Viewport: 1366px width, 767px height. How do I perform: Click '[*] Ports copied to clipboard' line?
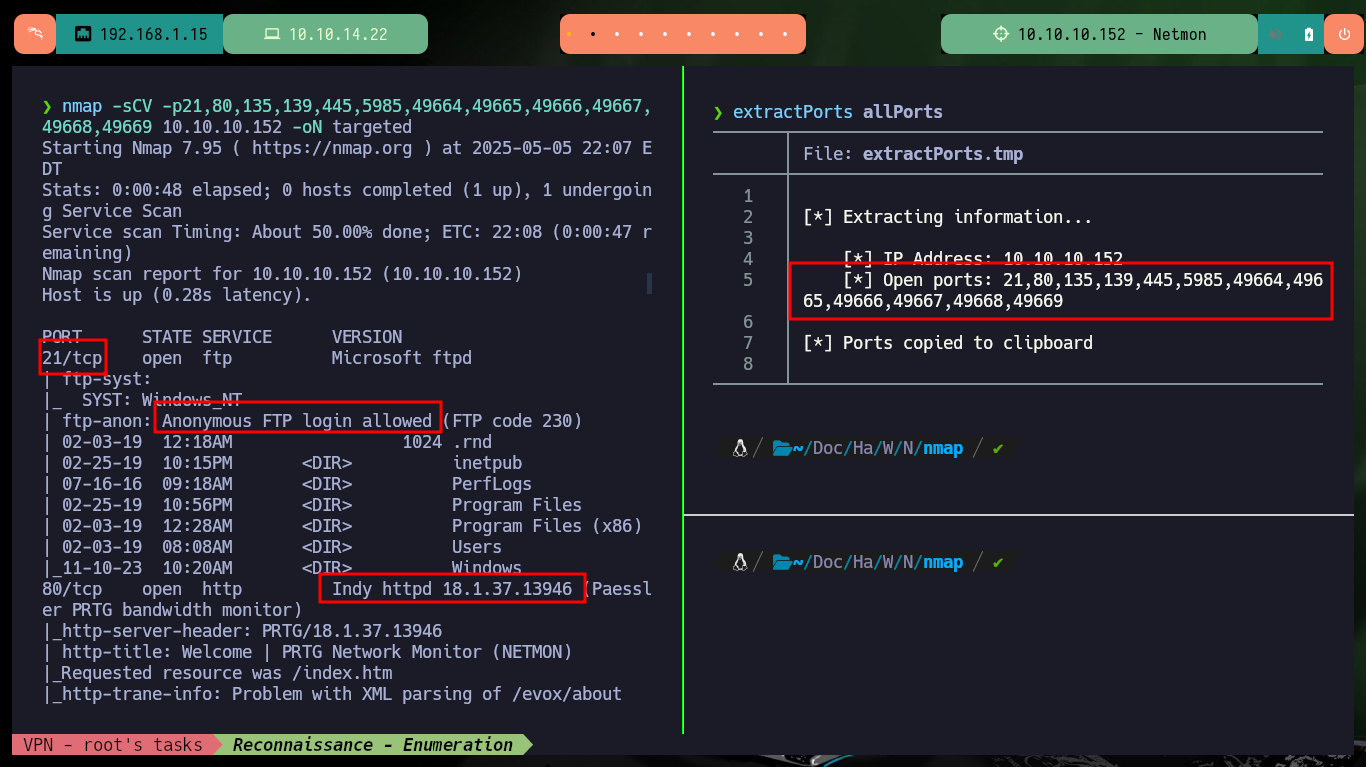click(948, 343)
